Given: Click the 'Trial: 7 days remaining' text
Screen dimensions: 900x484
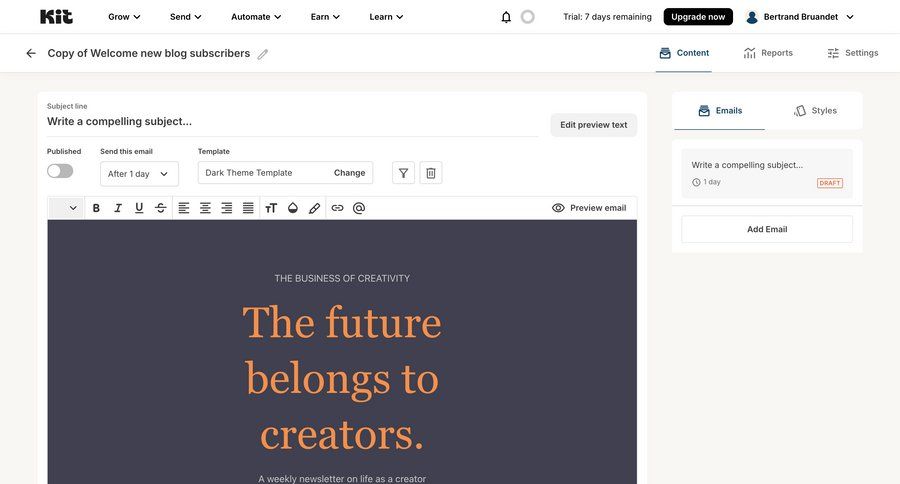Looking at the screenshot, I should pos(607,17).
